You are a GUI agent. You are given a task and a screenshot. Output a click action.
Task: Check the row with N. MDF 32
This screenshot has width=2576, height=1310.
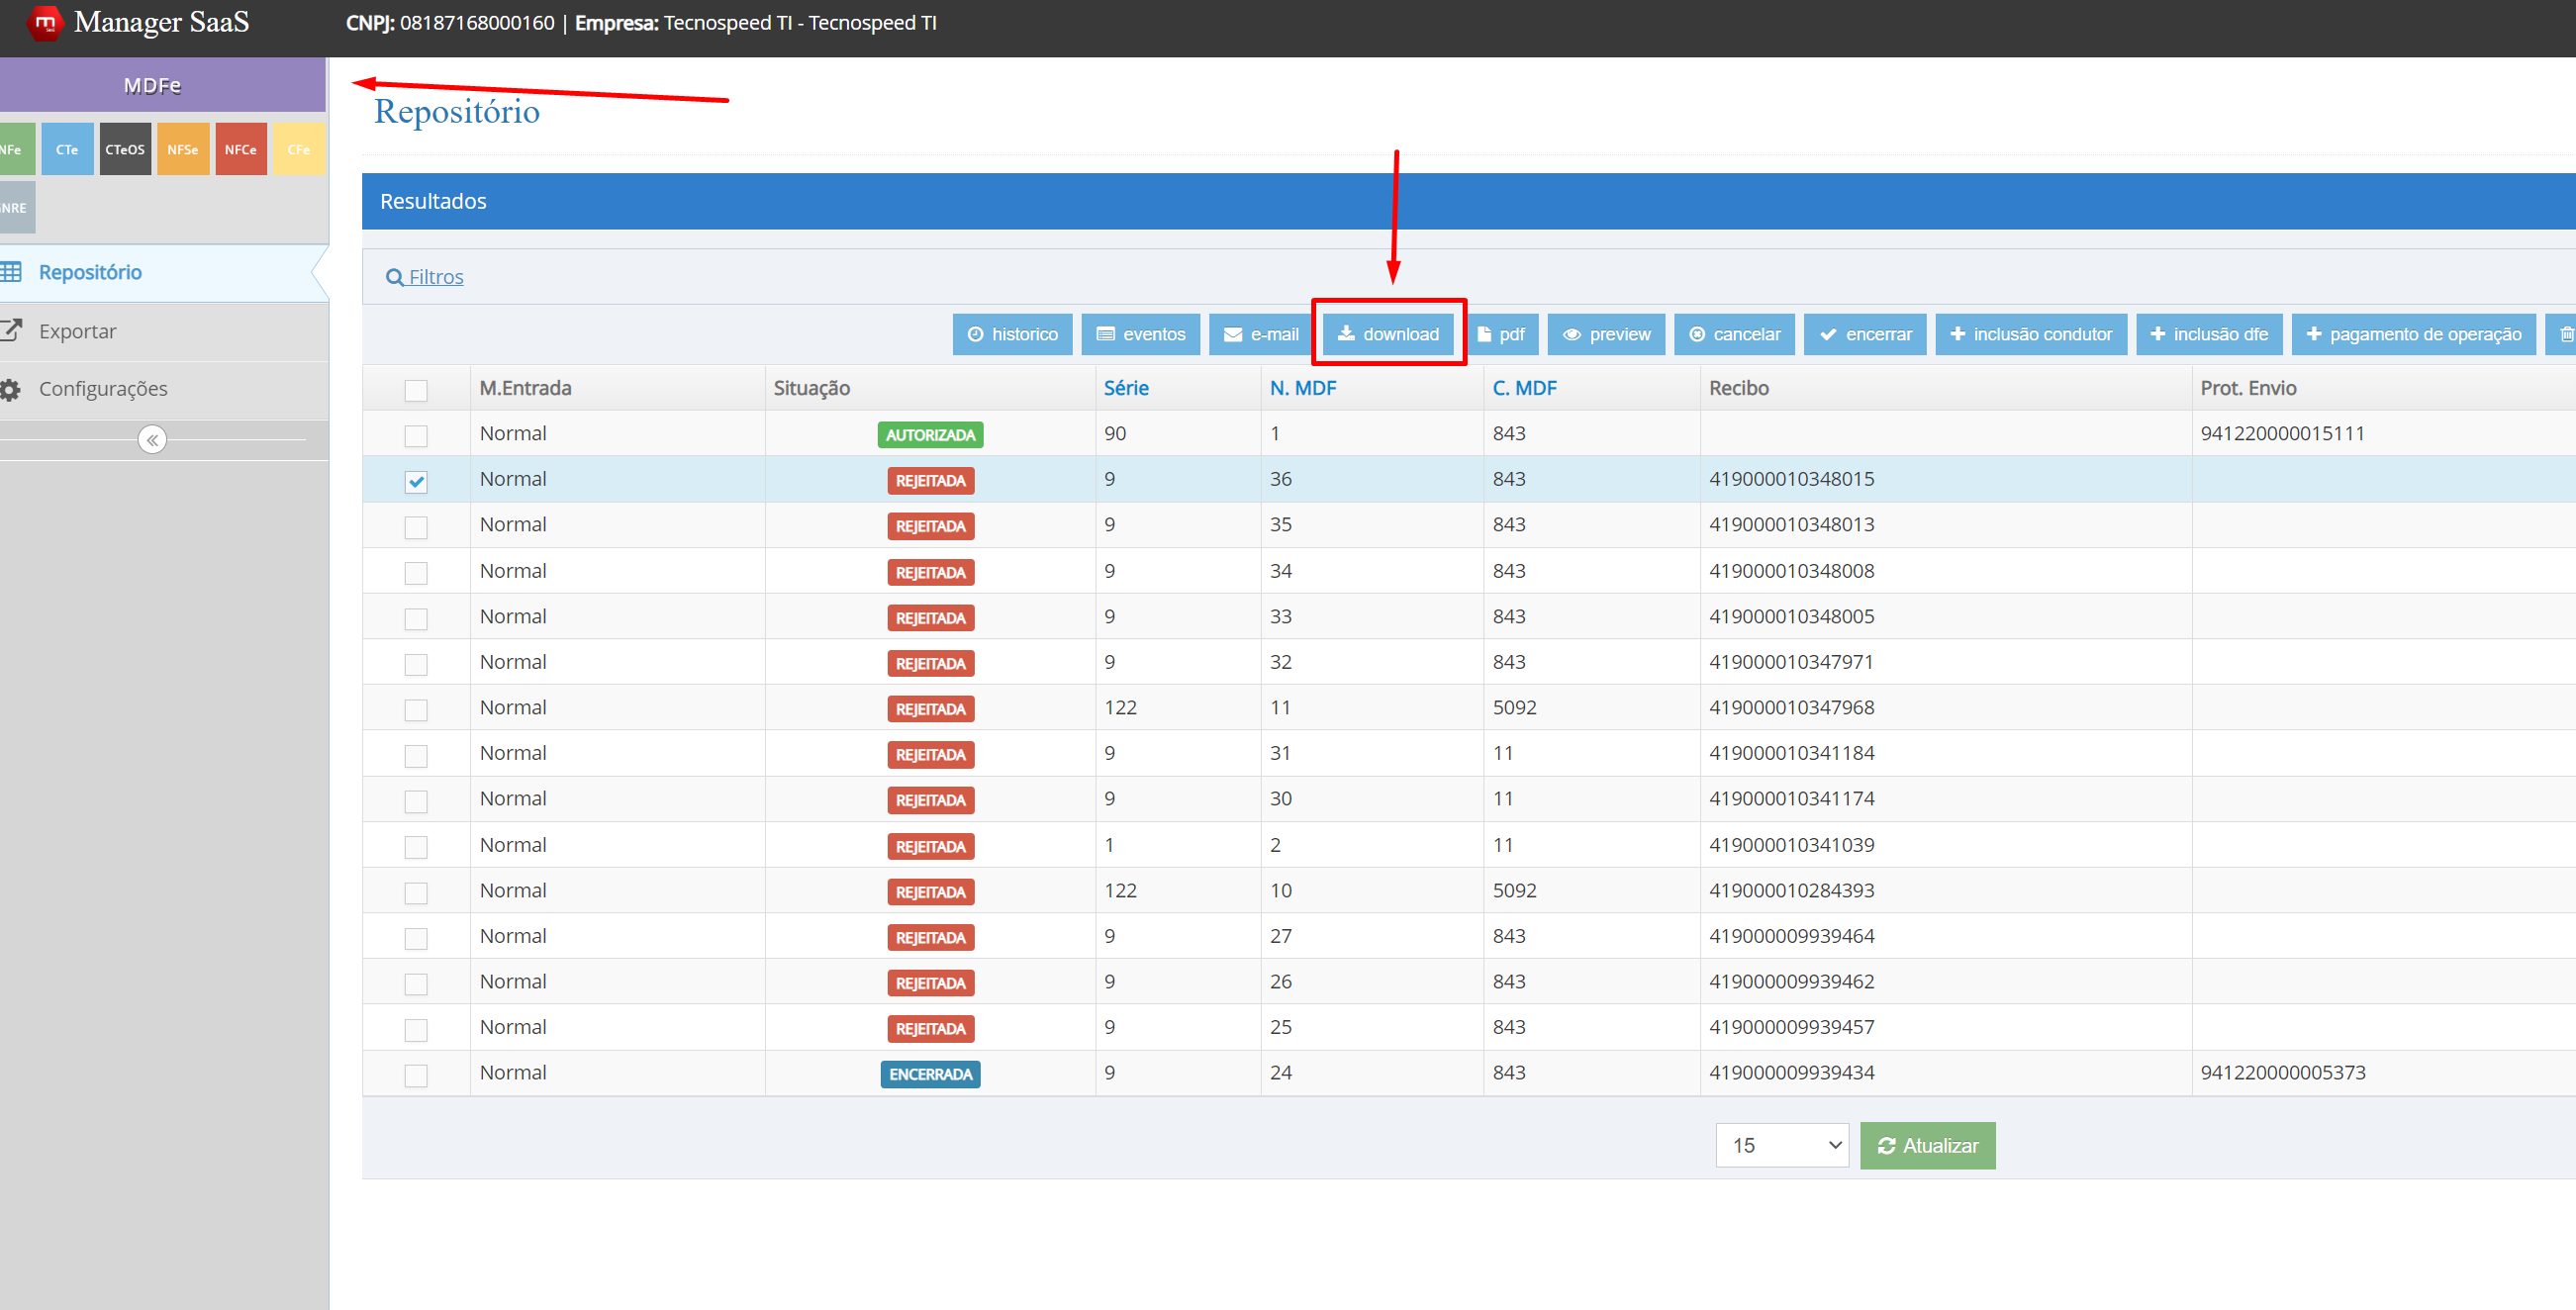coord(416,664)
